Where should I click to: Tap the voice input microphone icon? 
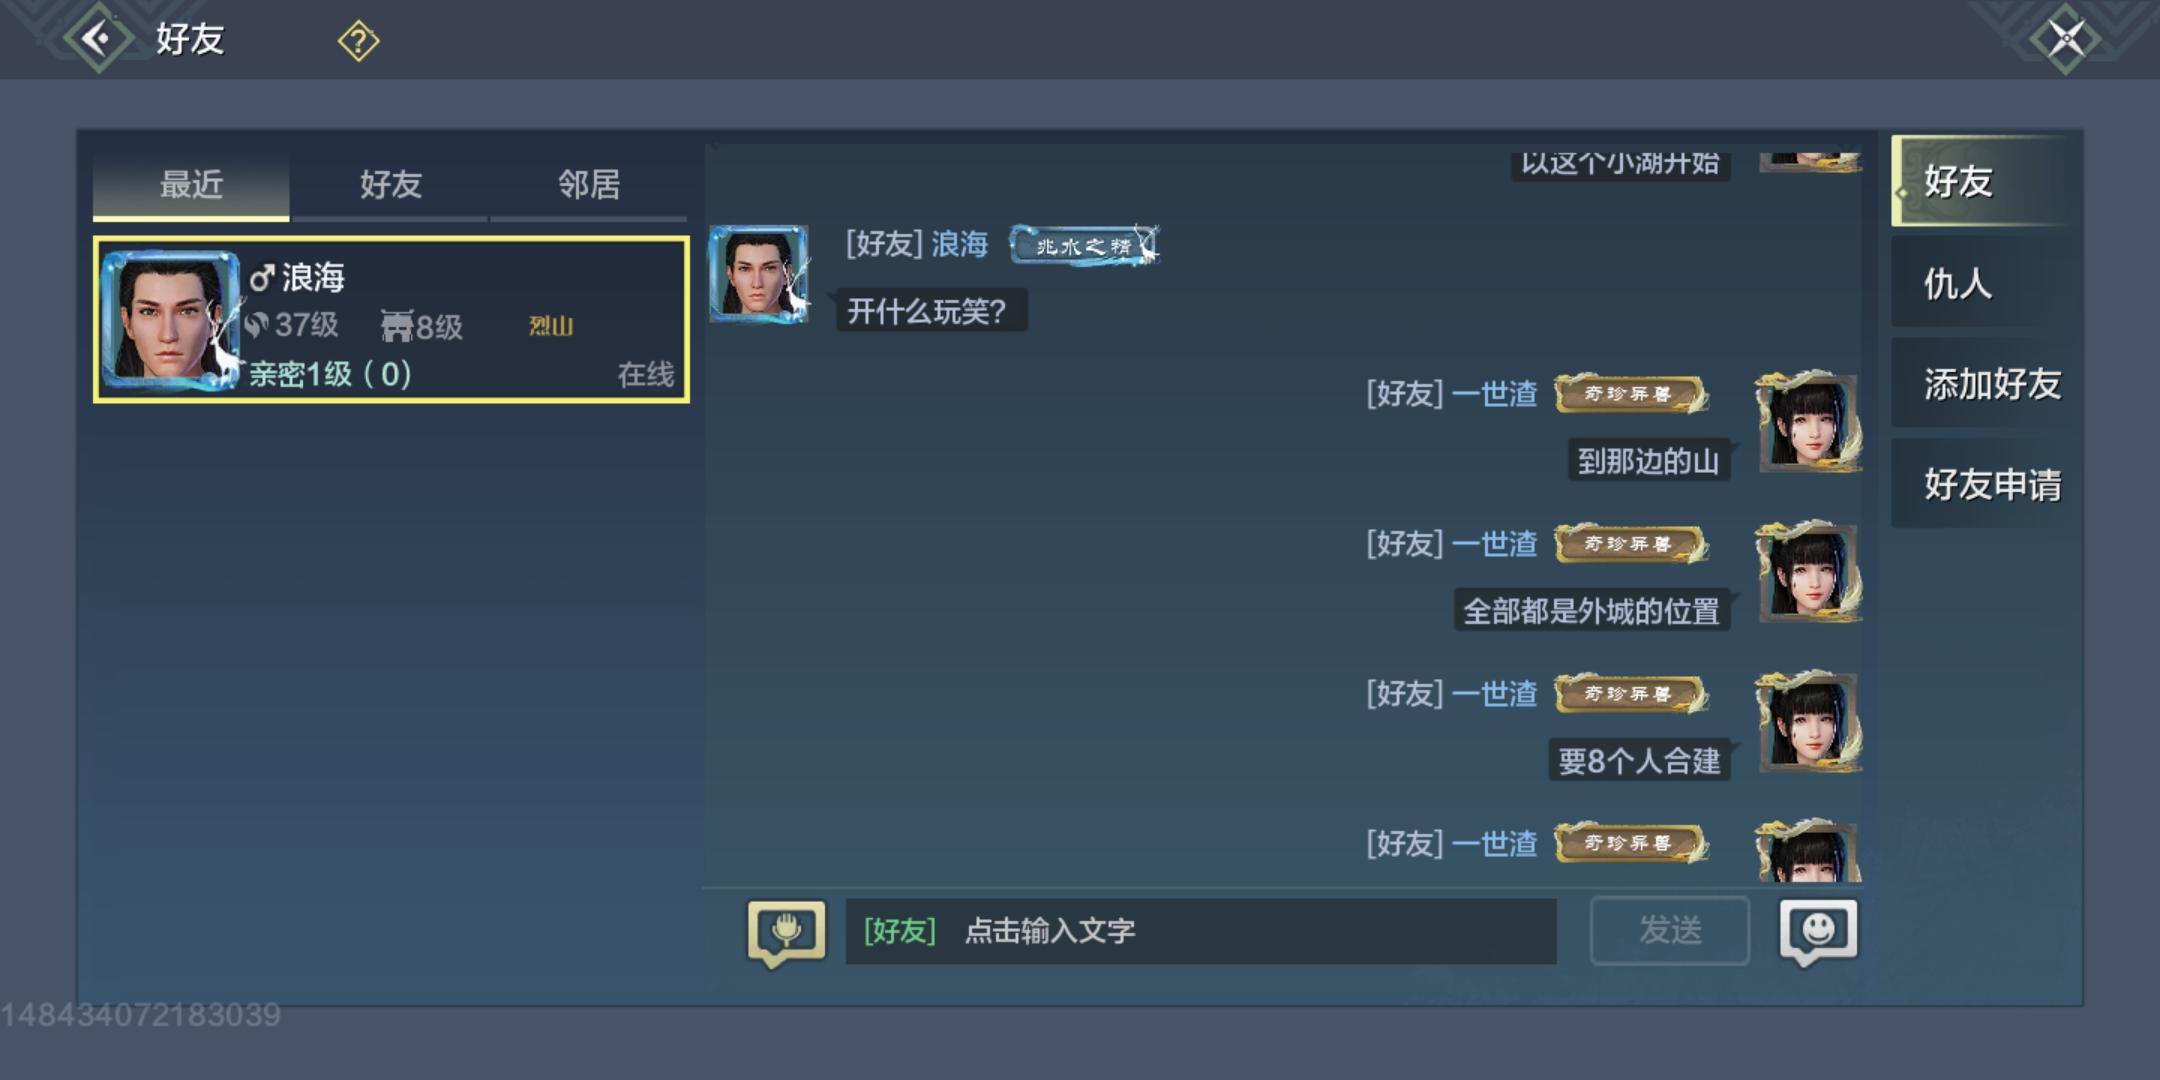(787, 932)
